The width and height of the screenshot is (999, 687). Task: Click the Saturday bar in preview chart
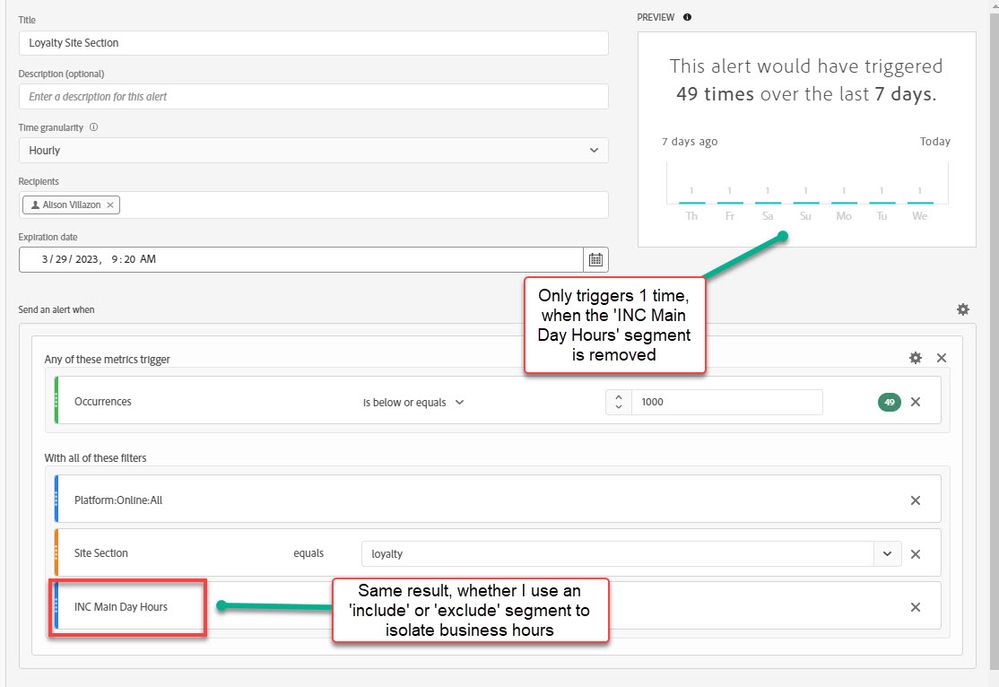click(x=768, y=202)
